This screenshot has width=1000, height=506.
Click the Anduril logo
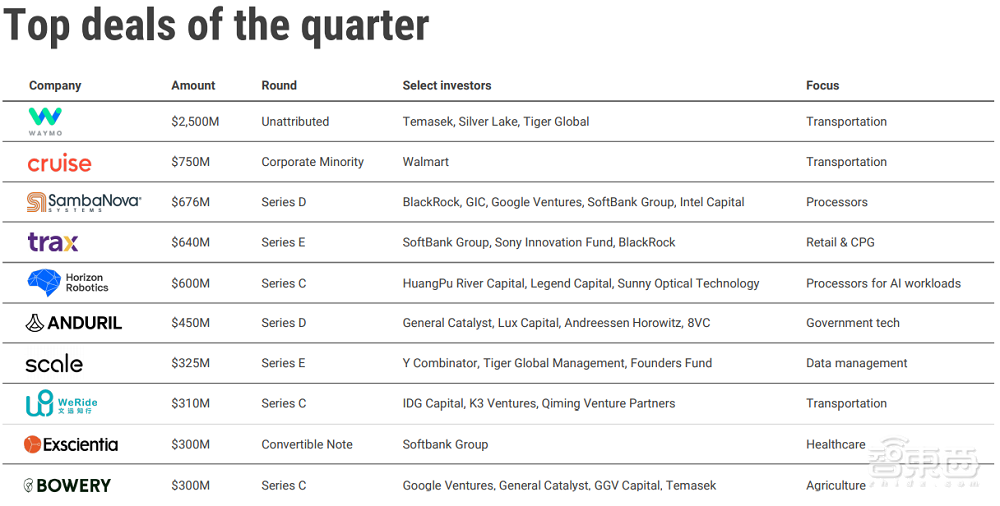pyautogui.click(x=73, y=323)
